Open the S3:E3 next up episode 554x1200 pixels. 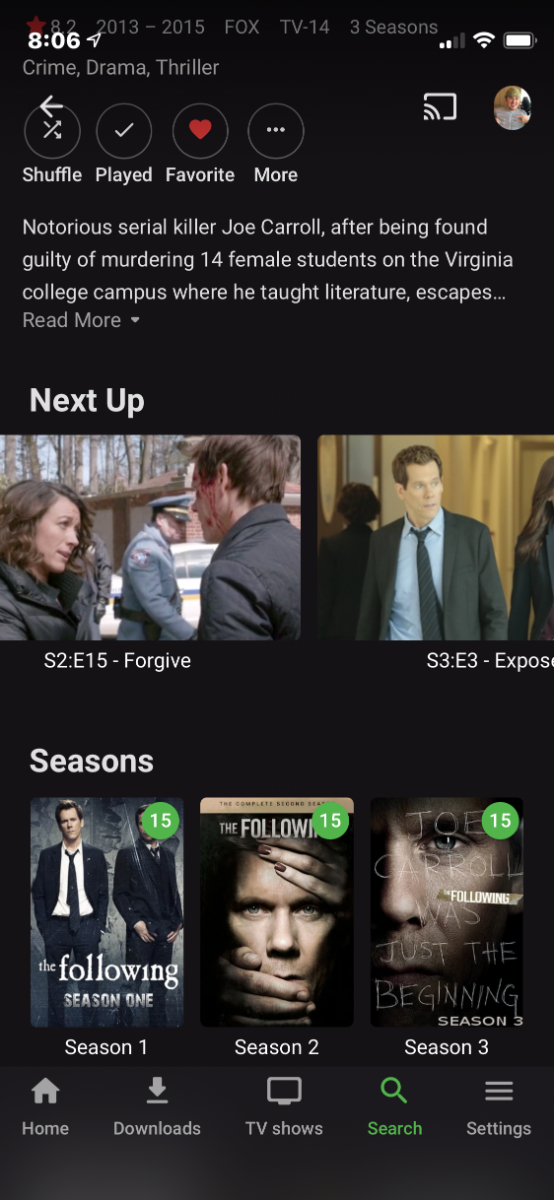(436, 537)
